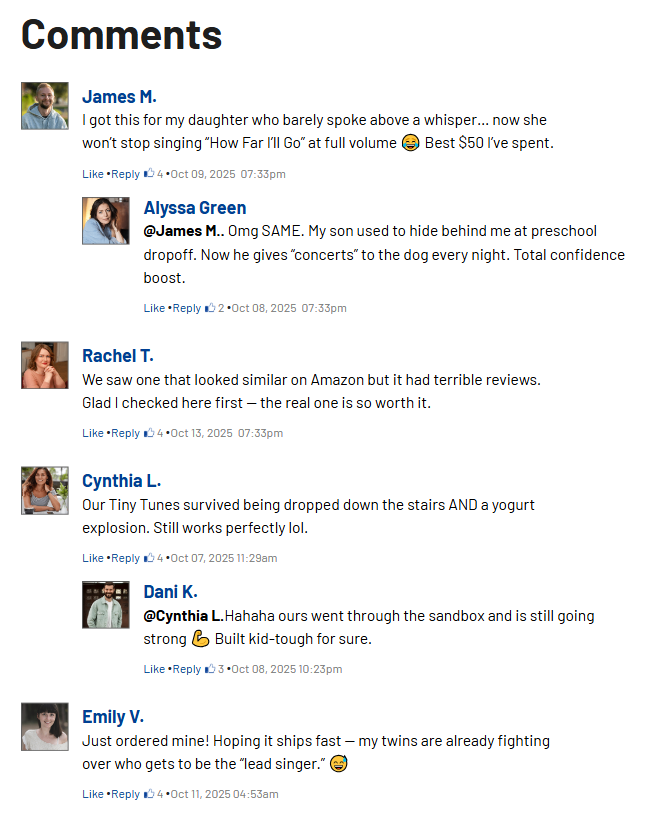Click thumbs-up icon on Alyssa Green's reply
The width and height of the screenshot is (654, 819).
210,308
